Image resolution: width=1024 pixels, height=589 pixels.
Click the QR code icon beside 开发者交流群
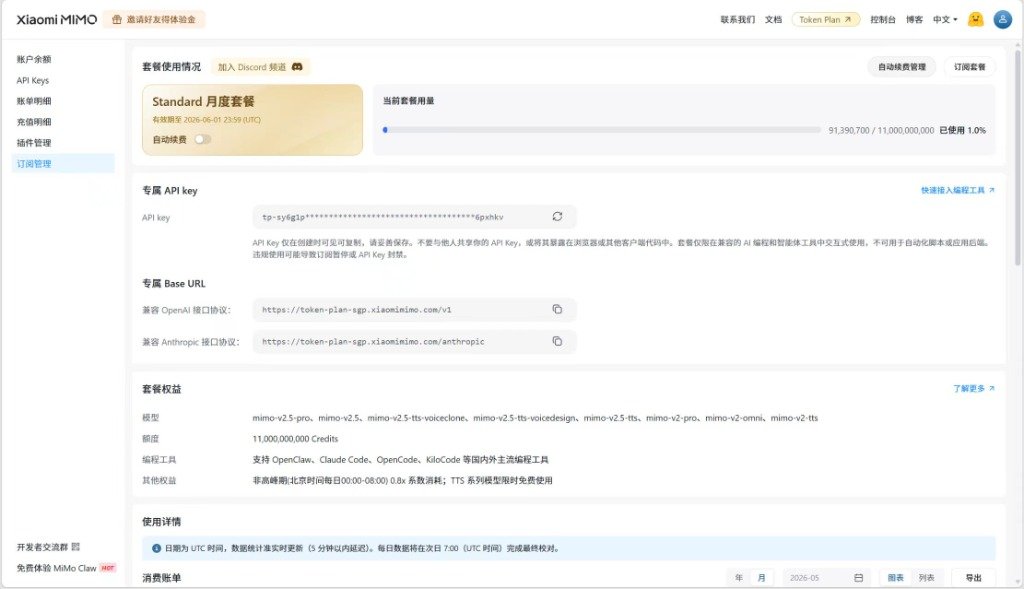pyautogui.click(x=76, y=547)
